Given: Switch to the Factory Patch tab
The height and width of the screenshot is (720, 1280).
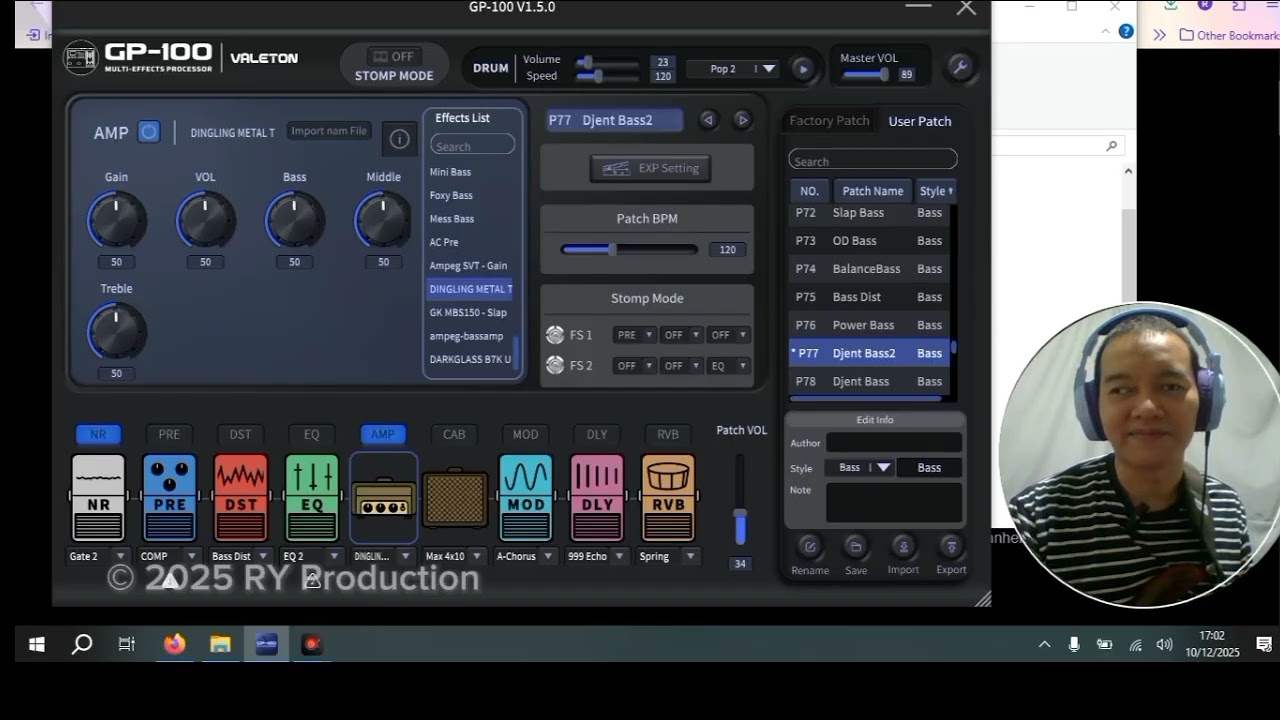Looking at the screenshot, I should pos(829,120).
